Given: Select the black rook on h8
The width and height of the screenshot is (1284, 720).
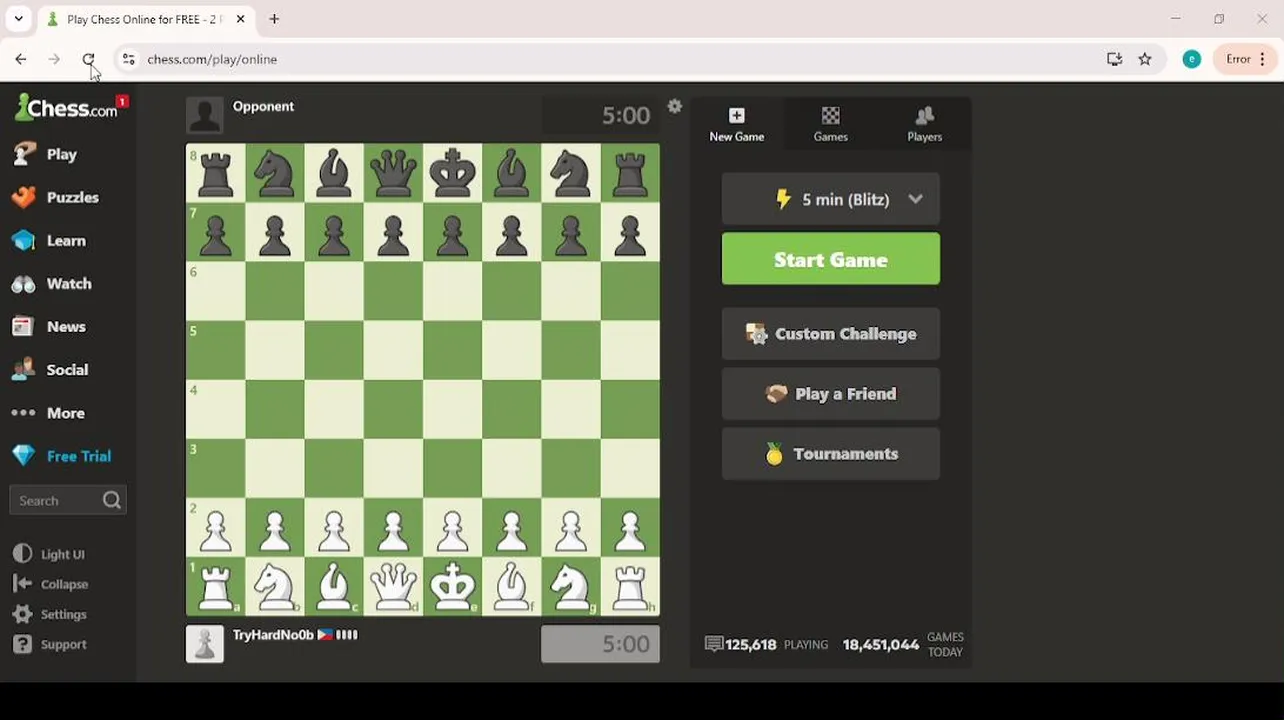Looking at the screenshot, I should pyautogui.click(x=630, y=173).
